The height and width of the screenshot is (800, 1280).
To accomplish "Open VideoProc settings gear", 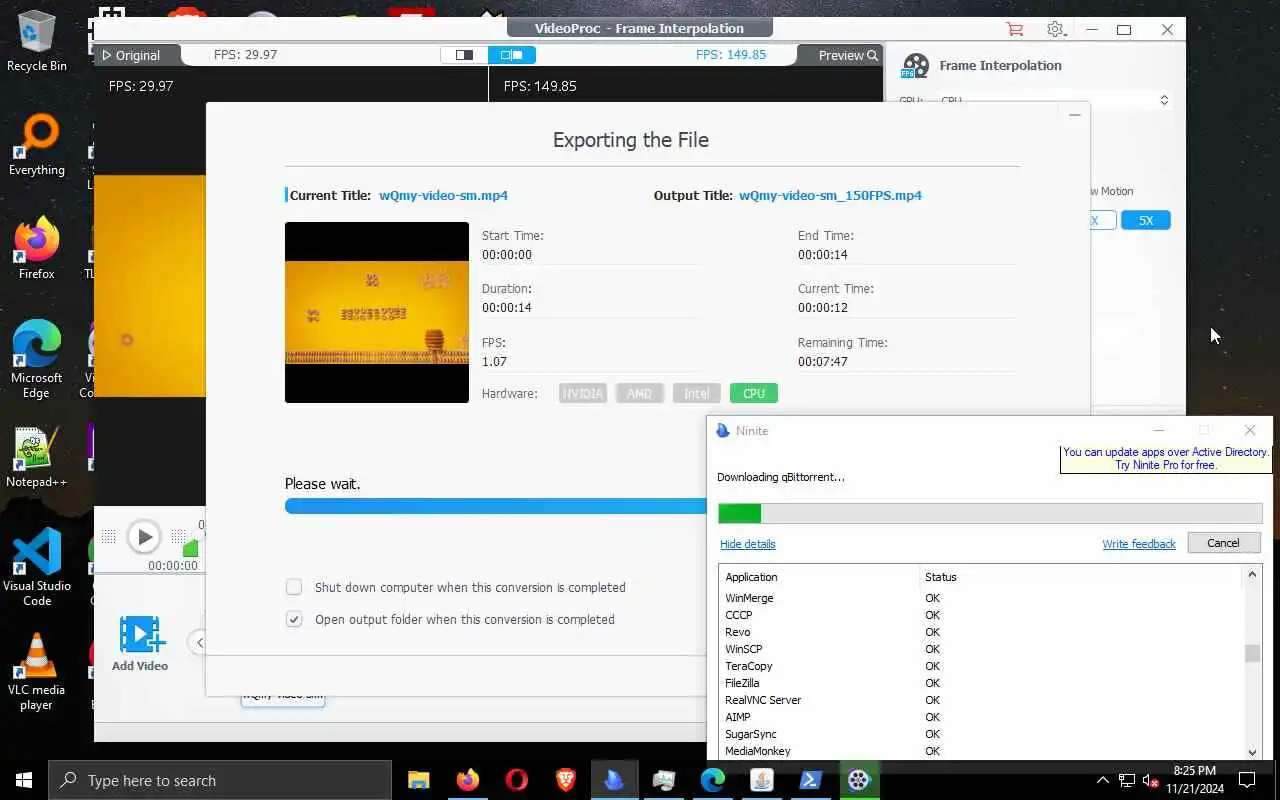I will pyautogui.click(x=1055, y=29).
